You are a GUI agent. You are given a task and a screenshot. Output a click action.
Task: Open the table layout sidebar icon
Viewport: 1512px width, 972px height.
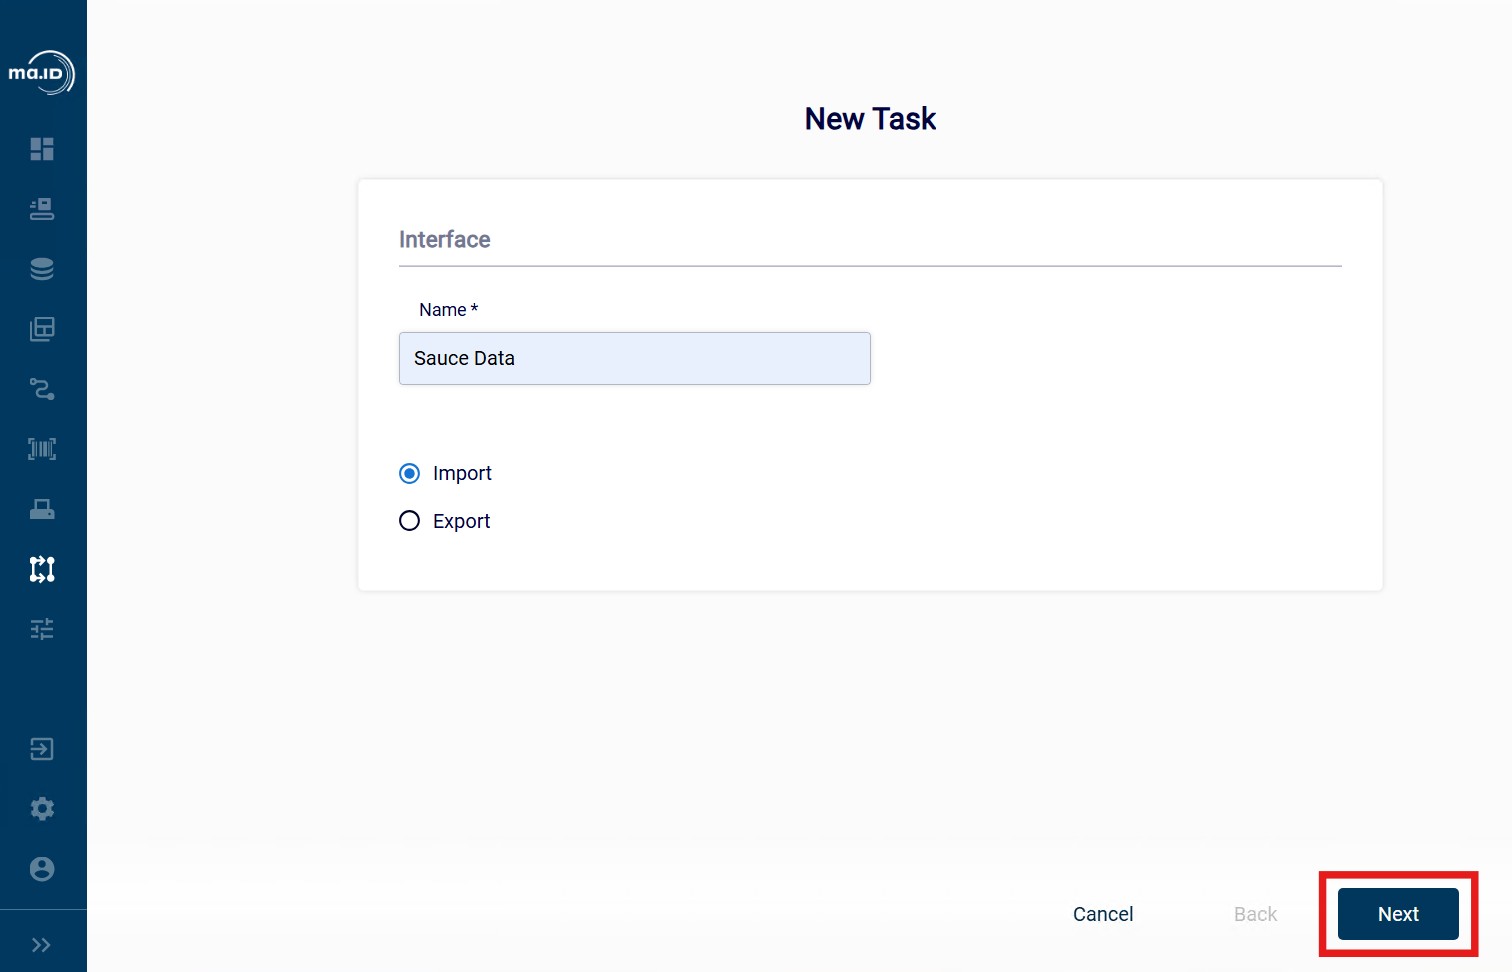coord(42,329)
